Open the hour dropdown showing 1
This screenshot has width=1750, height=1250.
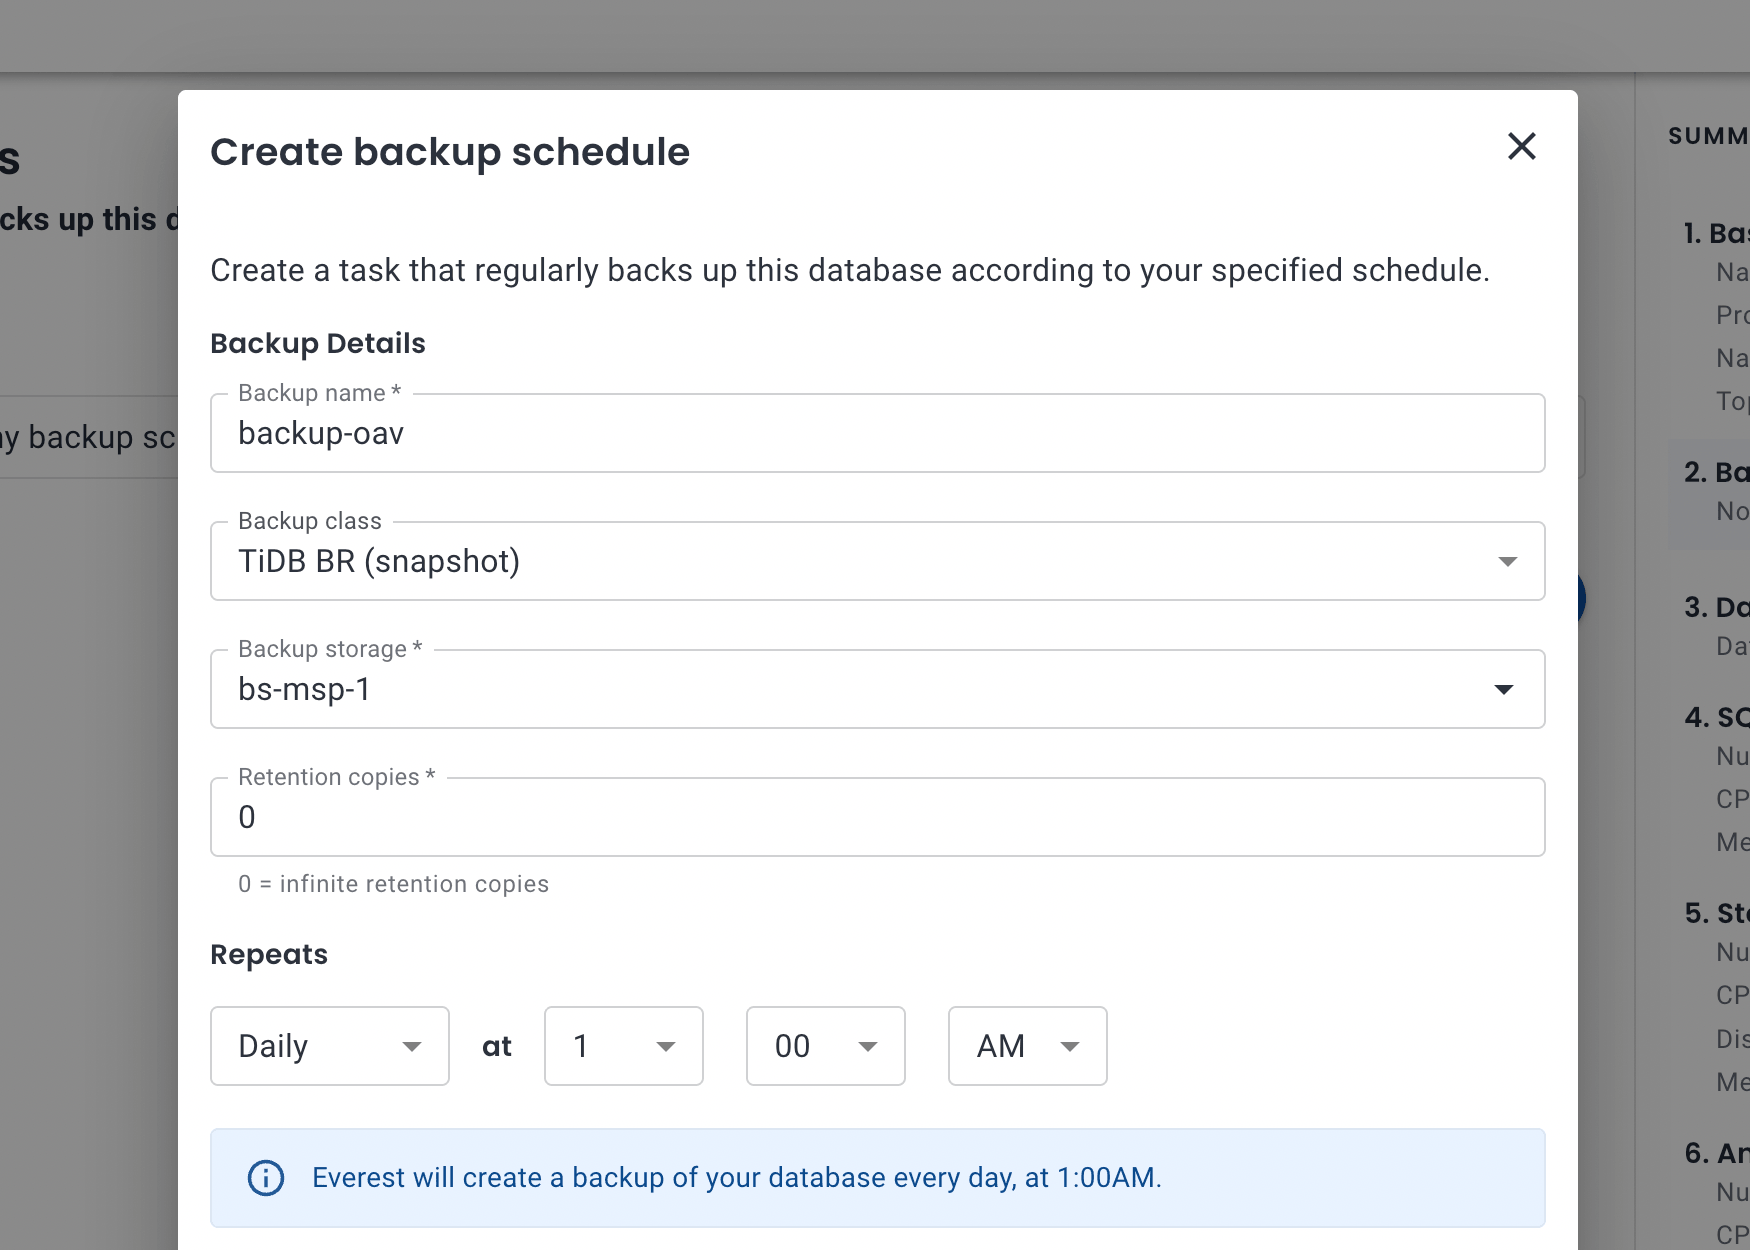624,1046
